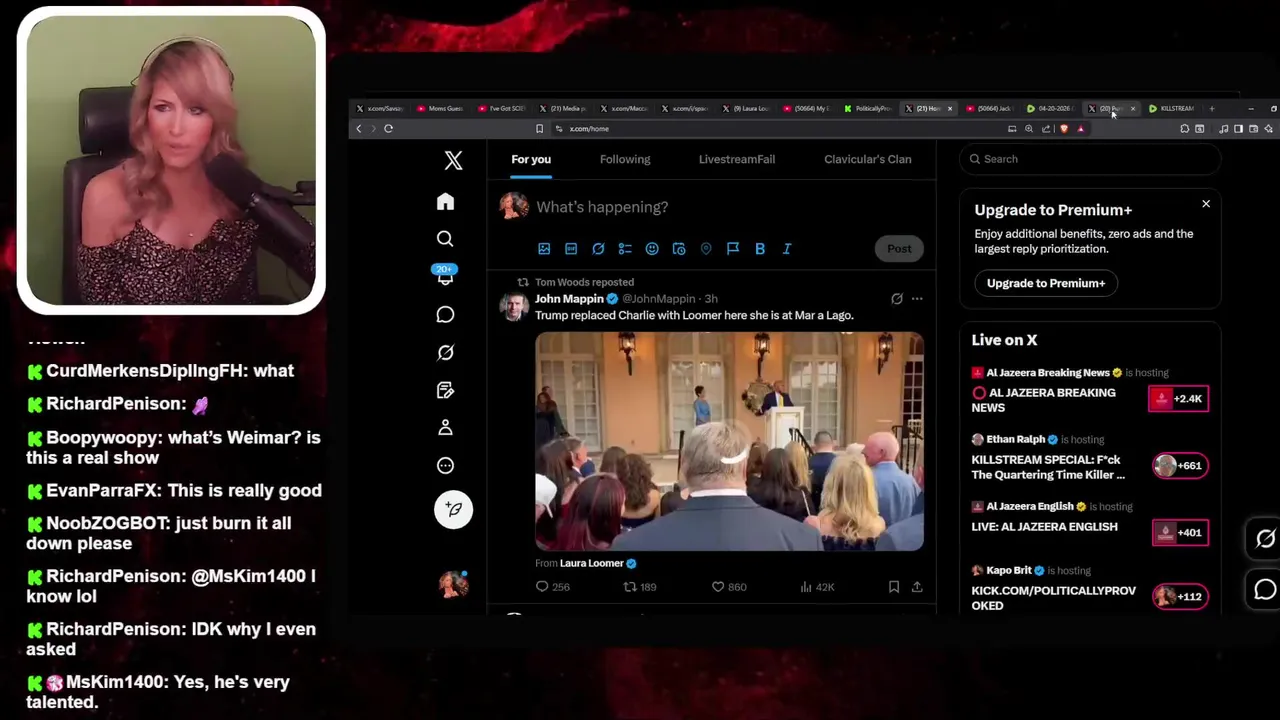1280x720 pixels.
Task: Click the Grok icon on John Mappin's post
Action: tap(897, 299)
